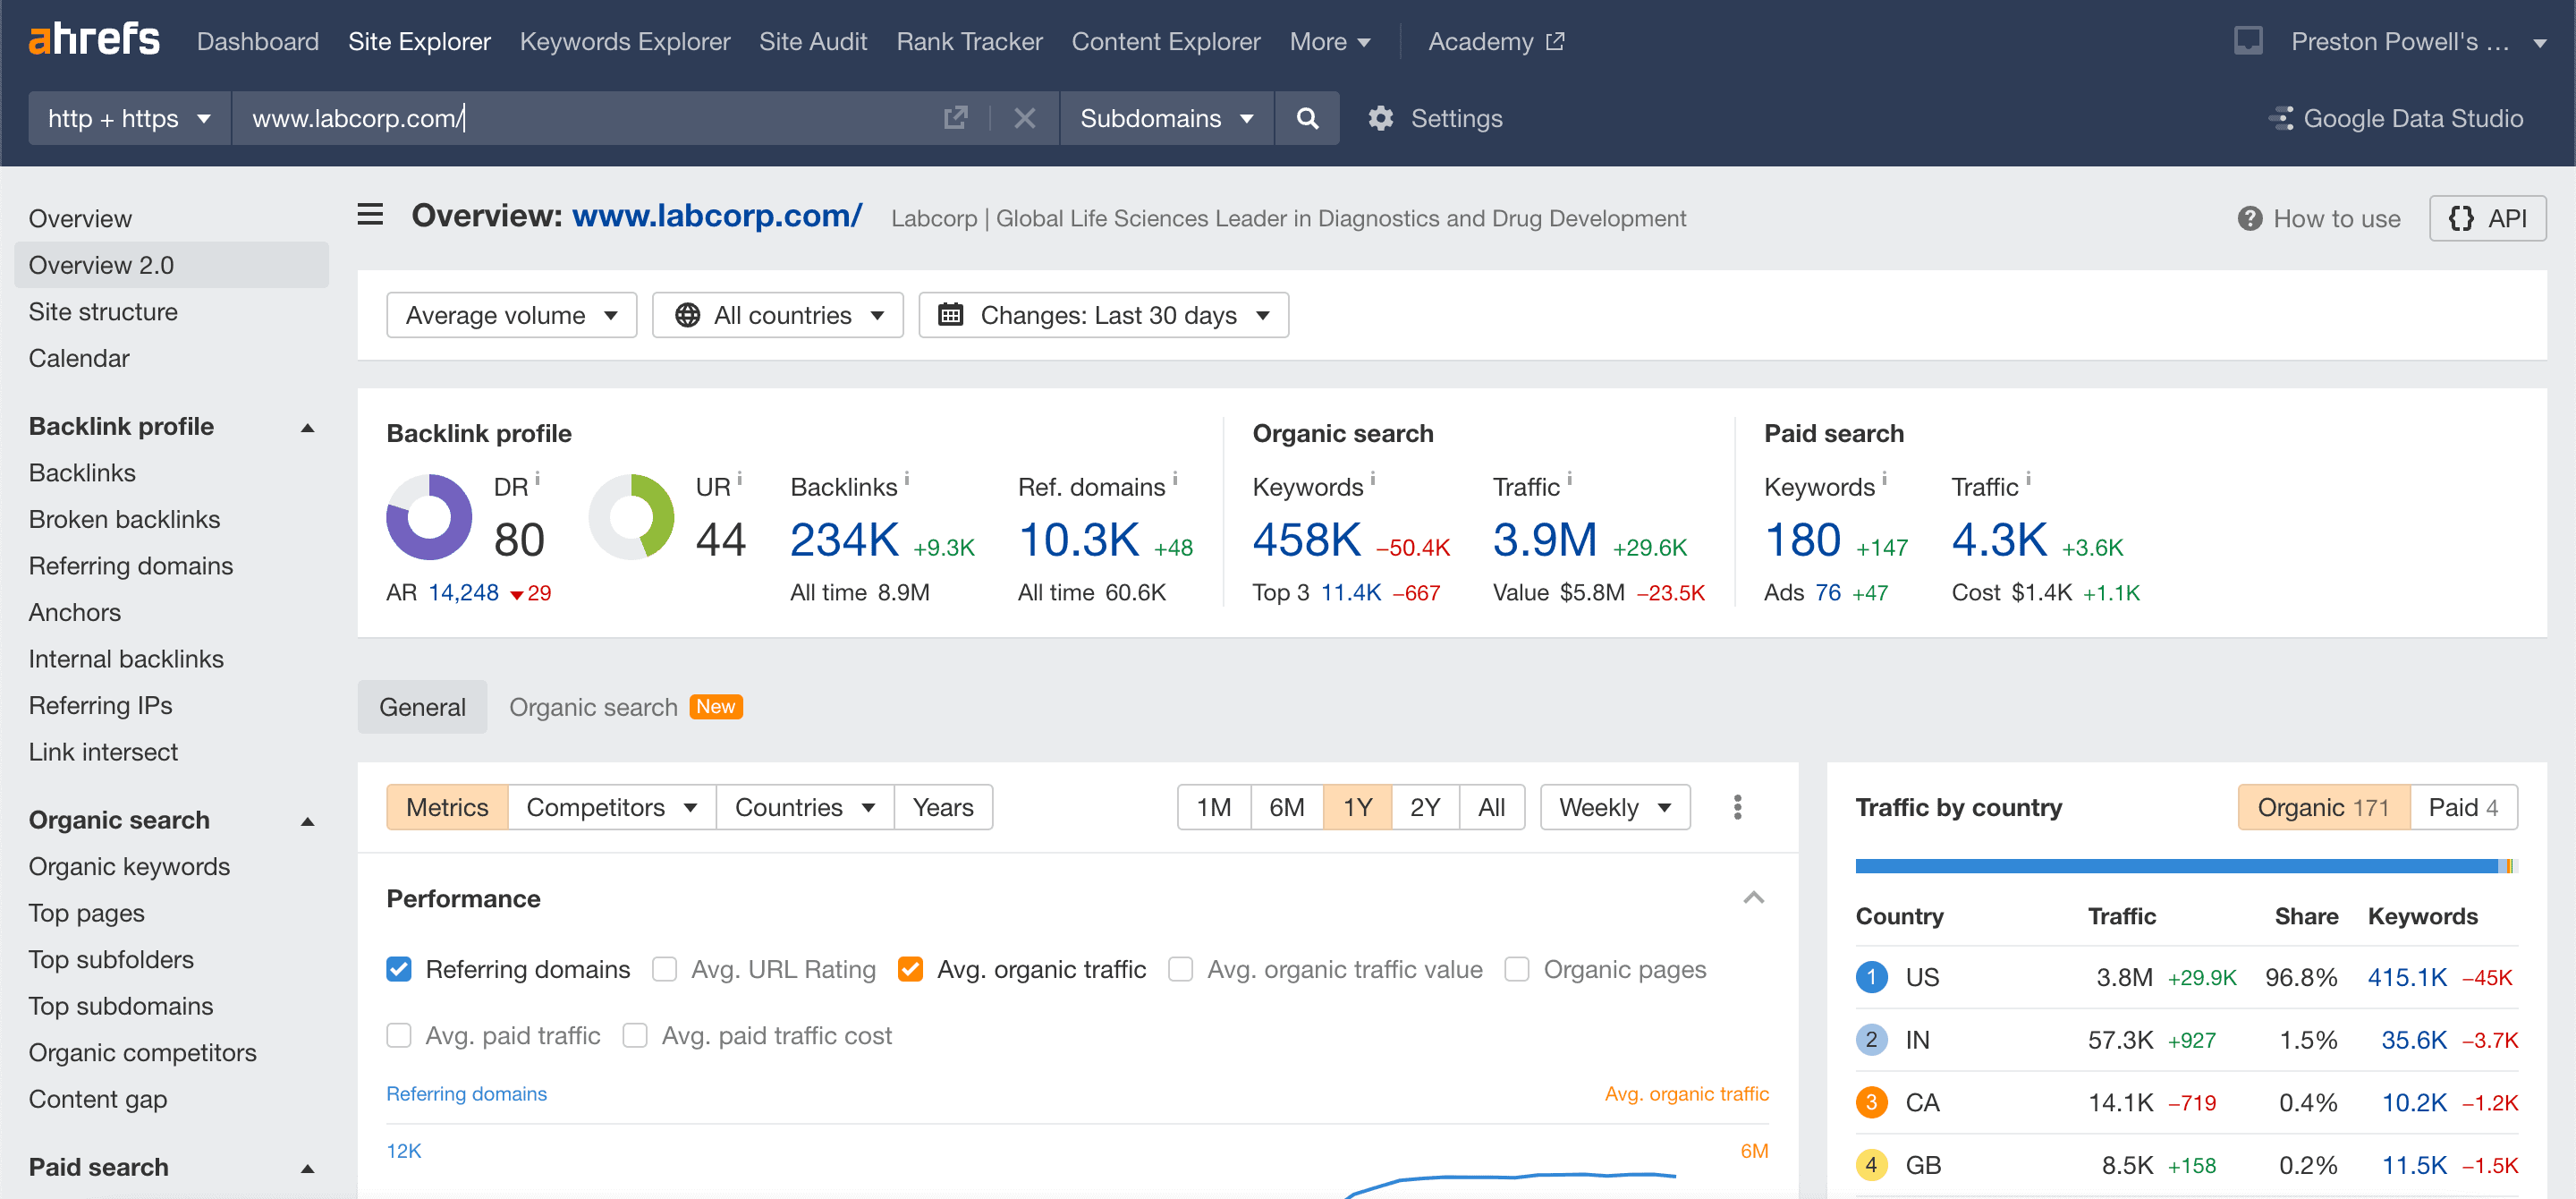Switch traffic by country to Paid
This screenshot has width=2576, height=1199.
coord(2463,807)
